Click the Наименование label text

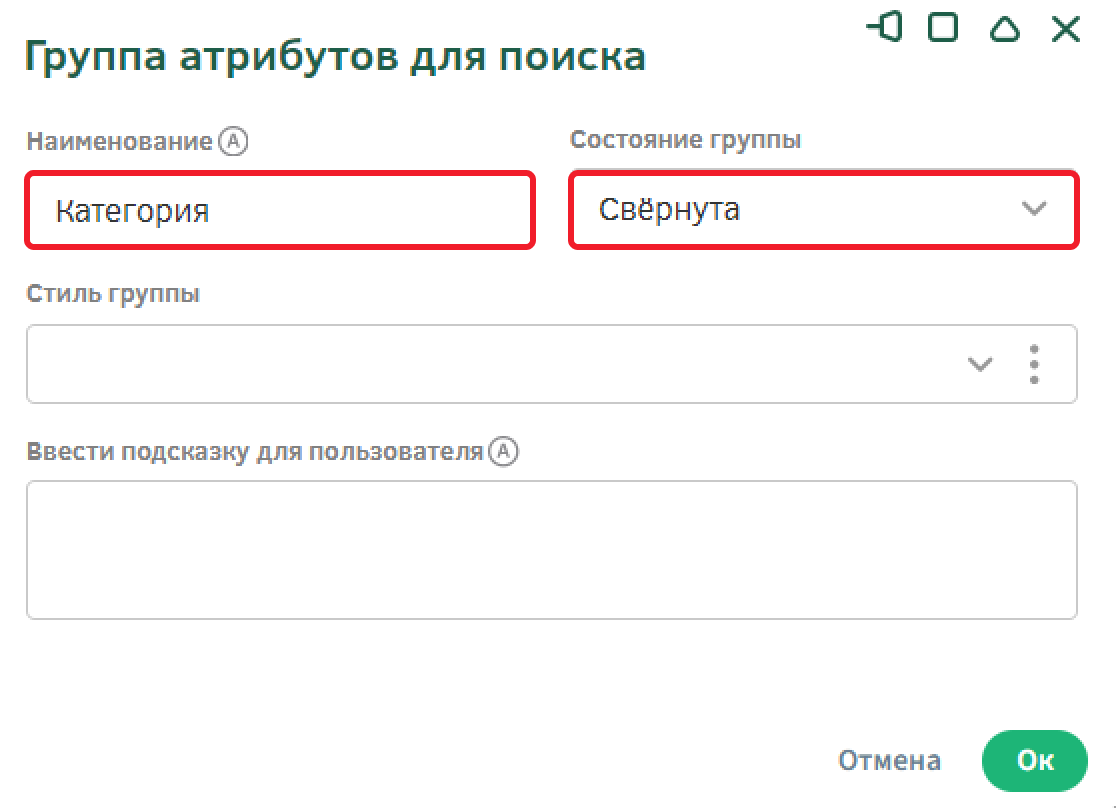(120, 142)
